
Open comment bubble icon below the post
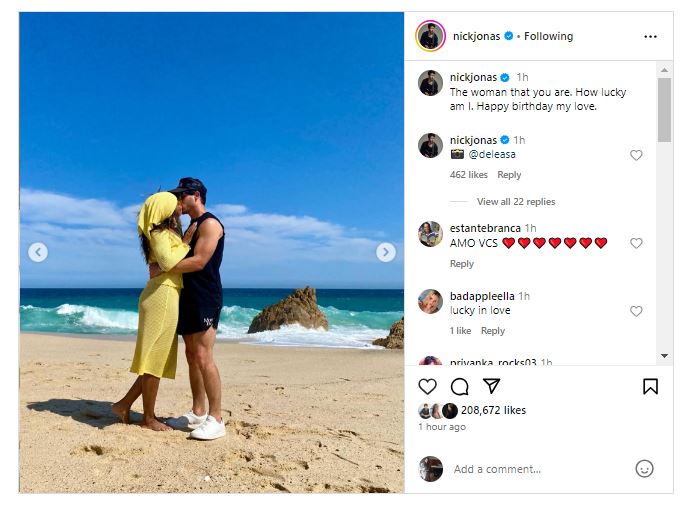coord(460,386)
